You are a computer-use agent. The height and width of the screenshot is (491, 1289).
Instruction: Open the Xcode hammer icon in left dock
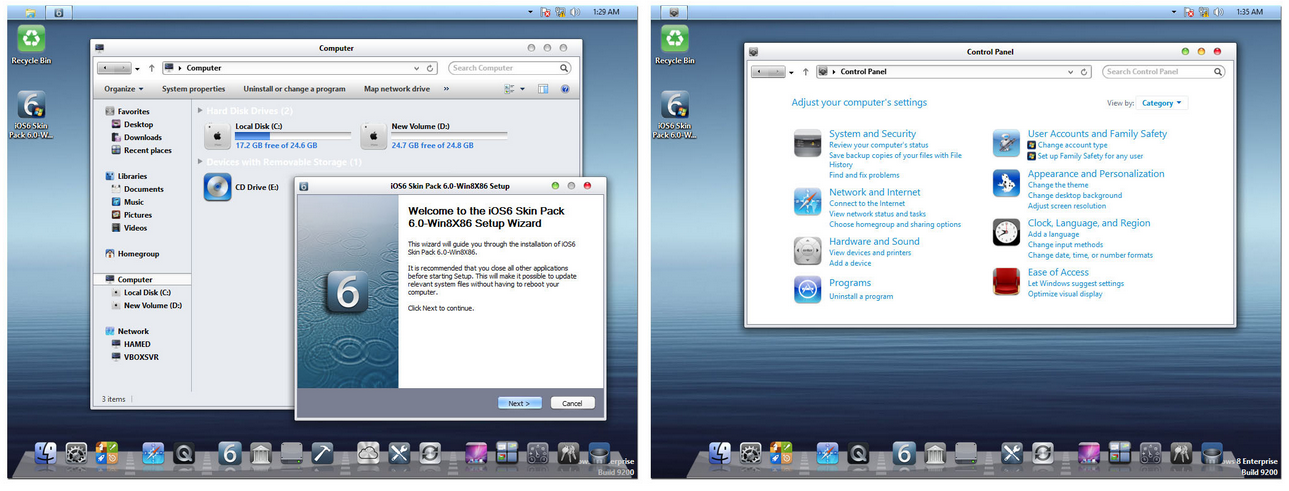[322, 454]
